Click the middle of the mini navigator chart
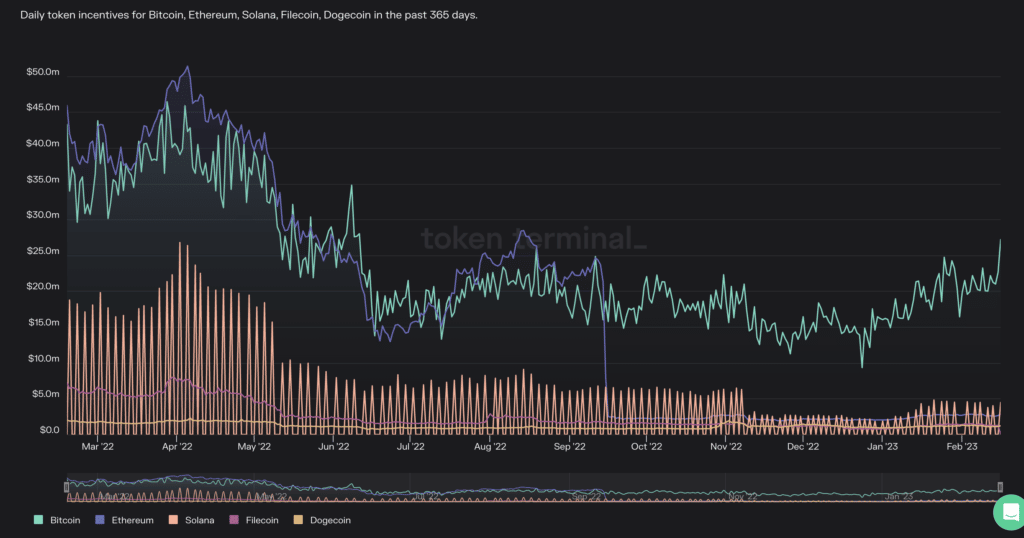Image resolution: width=1024 pixels, height=538 pixels. click(x=533, y=491)
